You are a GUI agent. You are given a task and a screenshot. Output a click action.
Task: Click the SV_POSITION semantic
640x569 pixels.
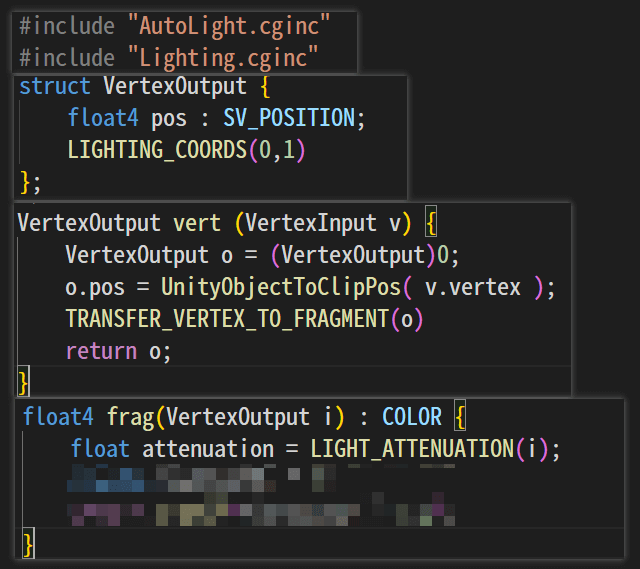pos(288,119)
